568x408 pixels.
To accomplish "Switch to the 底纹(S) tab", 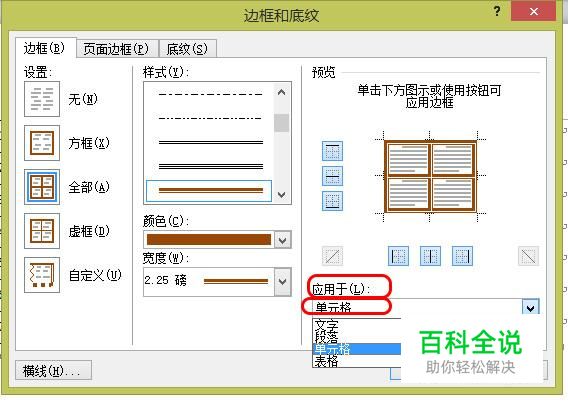I will pos(188,49).
